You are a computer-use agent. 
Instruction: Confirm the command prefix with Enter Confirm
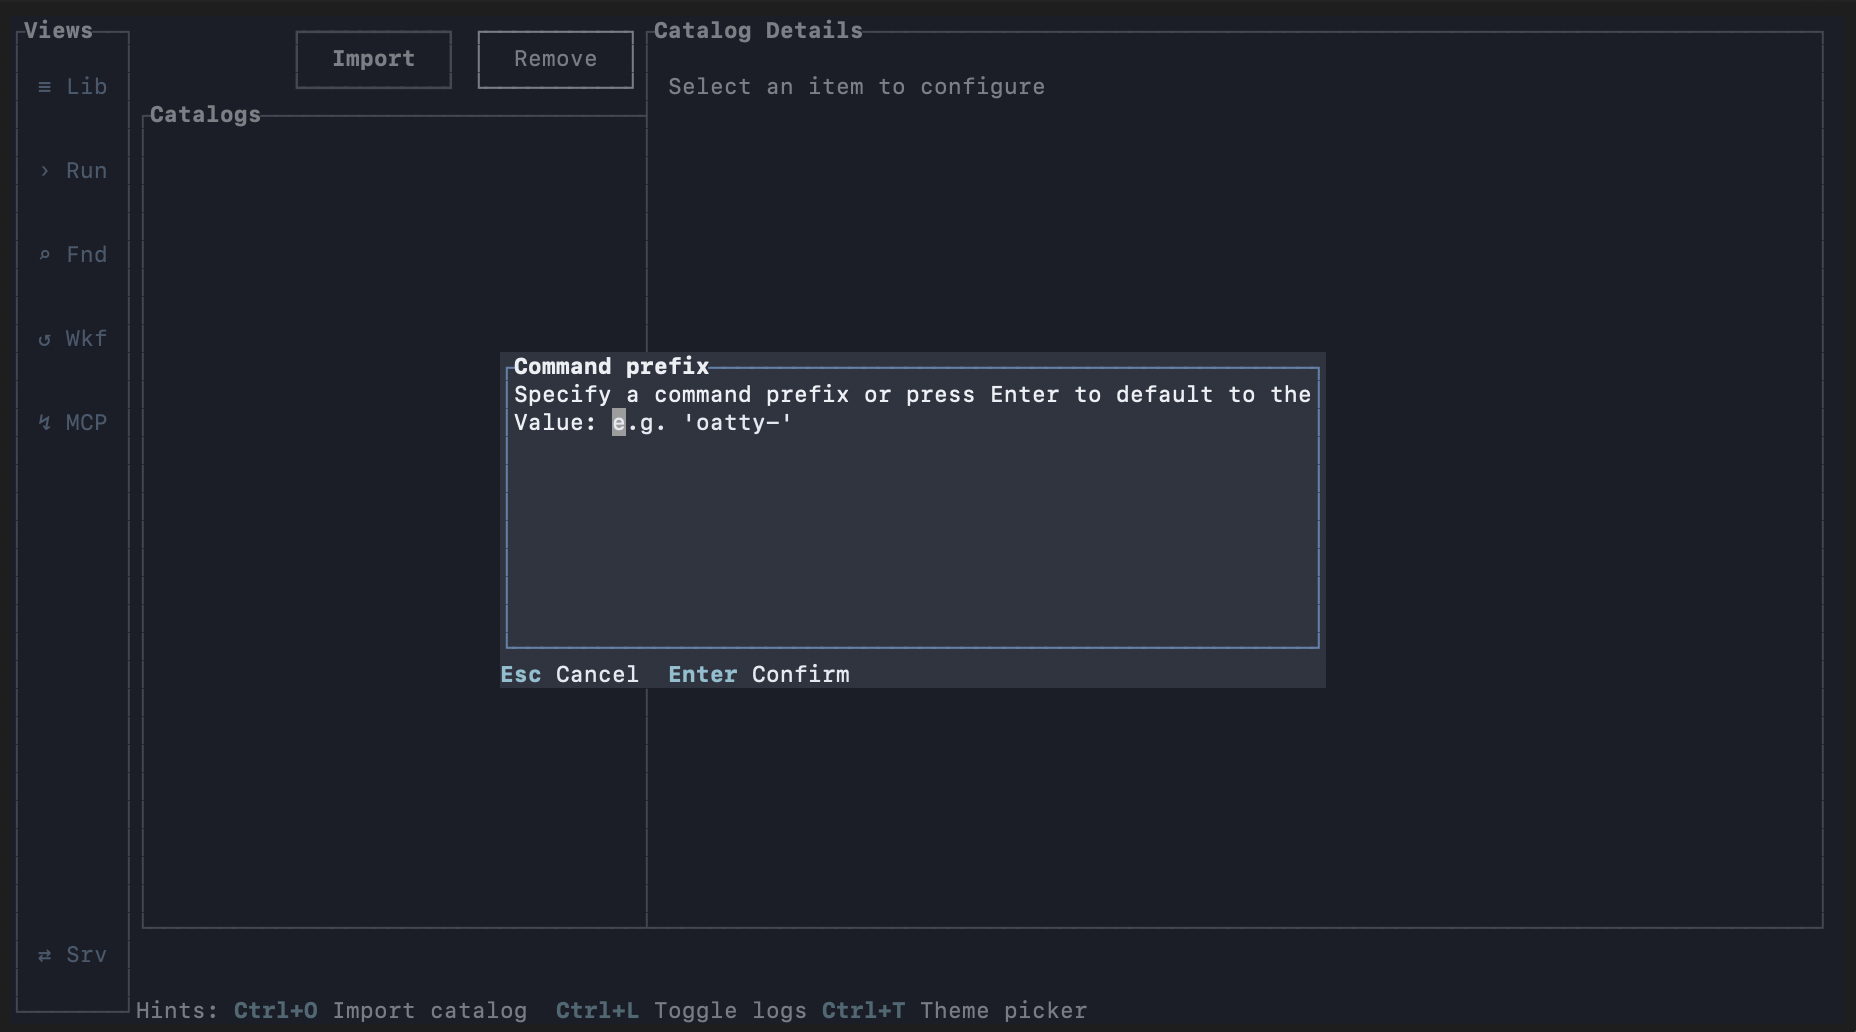[x=758, y=674]
